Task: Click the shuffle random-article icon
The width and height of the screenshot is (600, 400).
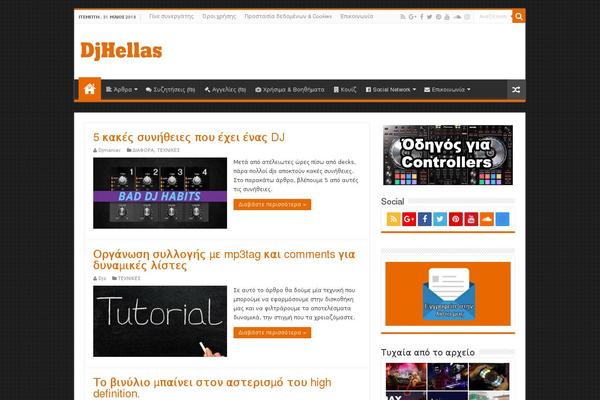Action: 516,90
